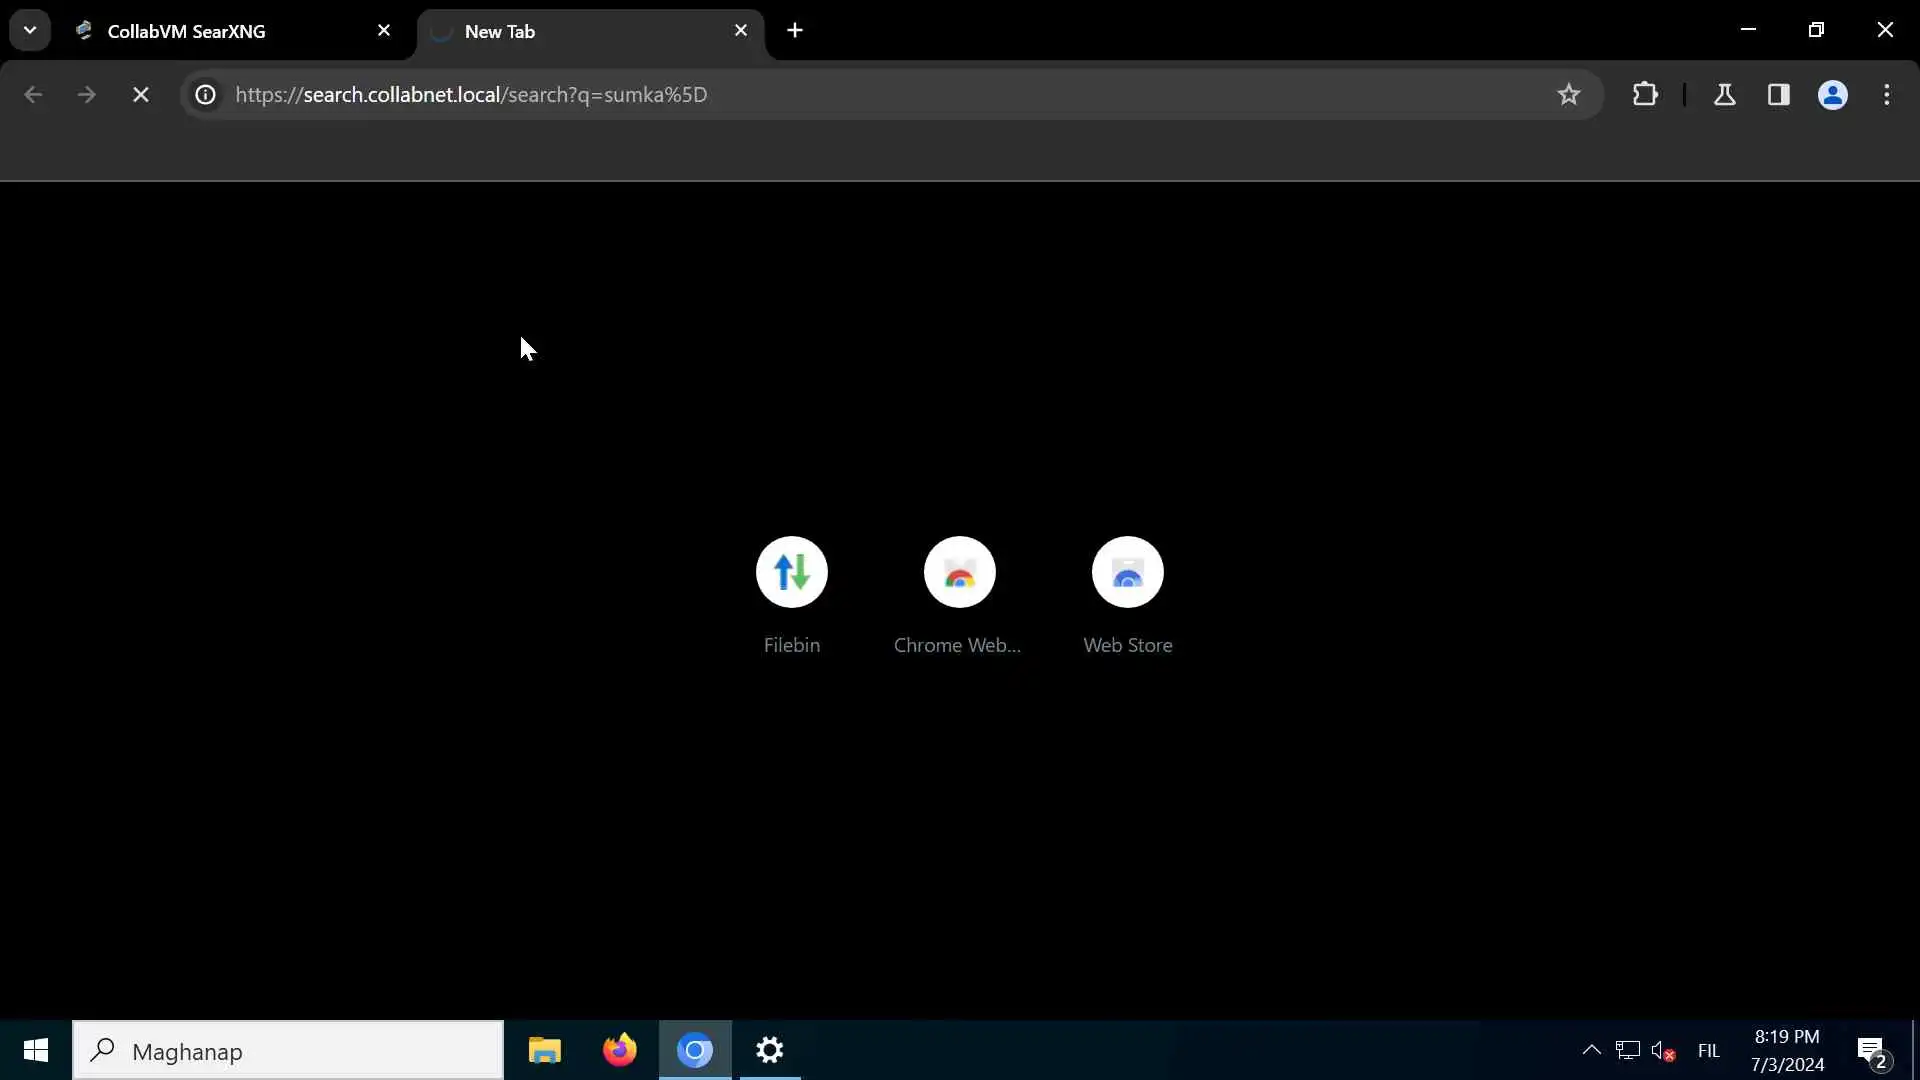Open the profile avatar menu
Viewport: 1920px width, 1080px height.
pyautogui.click(x=1832, y=95)
